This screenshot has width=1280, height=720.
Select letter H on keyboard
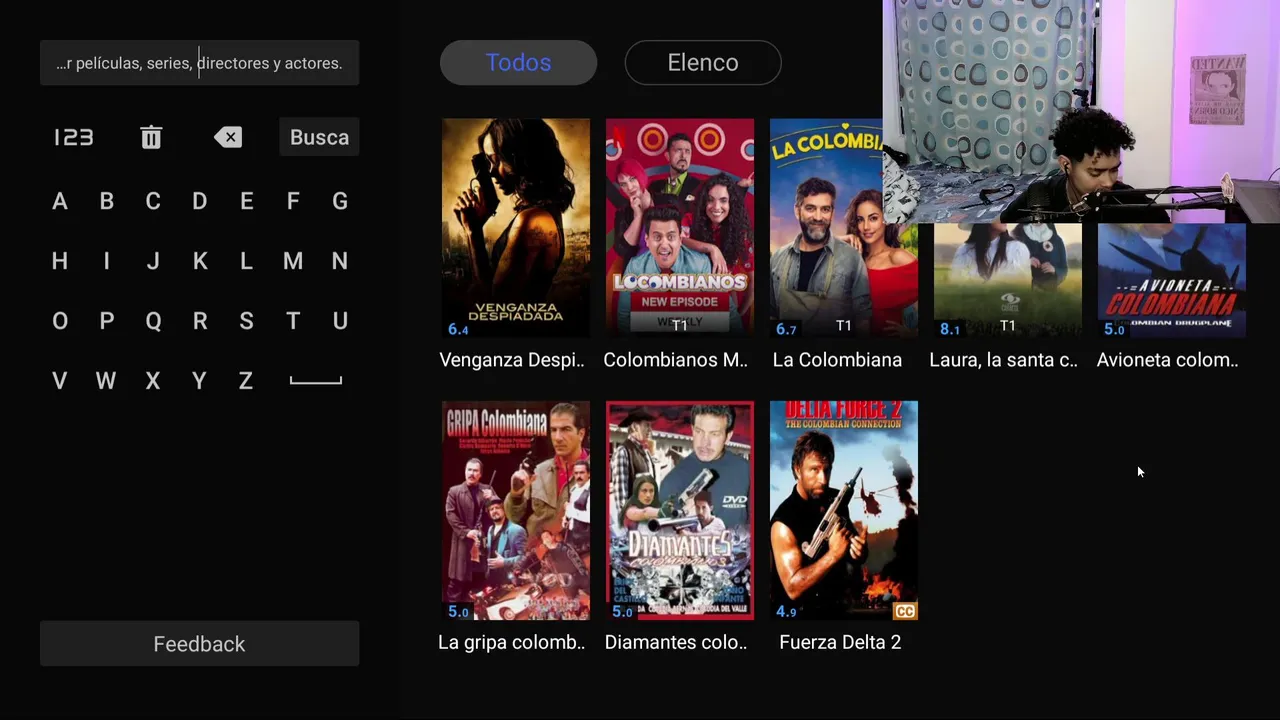[x=60, y=261]
